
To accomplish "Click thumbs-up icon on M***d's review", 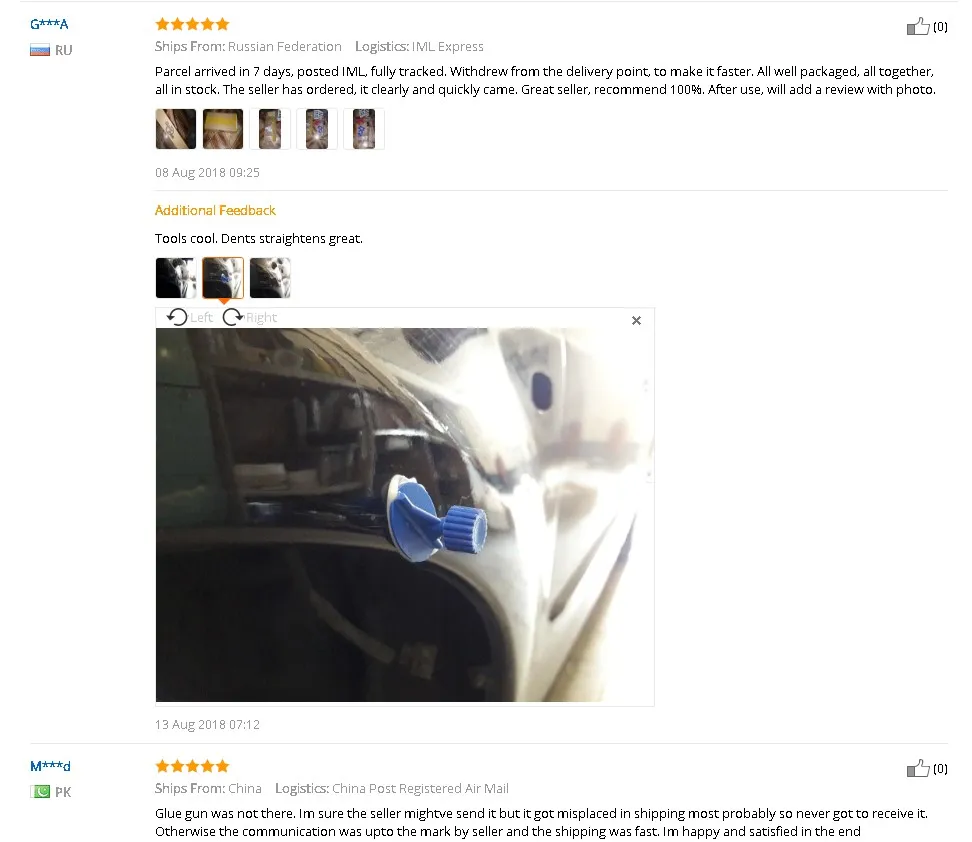I will click(918, 768).
